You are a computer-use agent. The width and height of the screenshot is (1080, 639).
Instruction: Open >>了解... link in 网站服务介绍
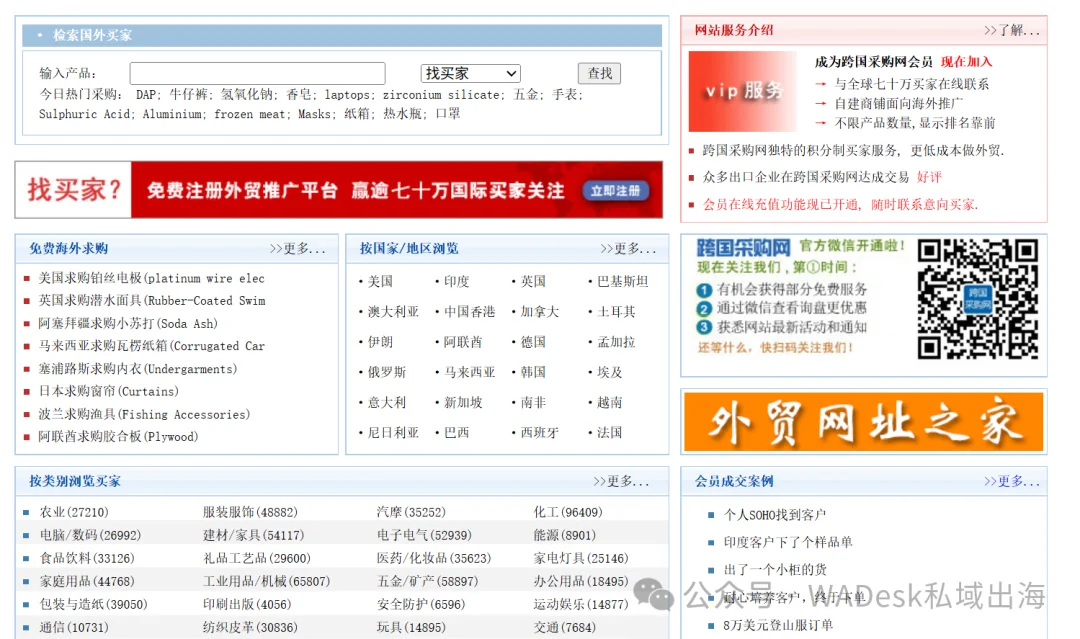coord(1011,30)
